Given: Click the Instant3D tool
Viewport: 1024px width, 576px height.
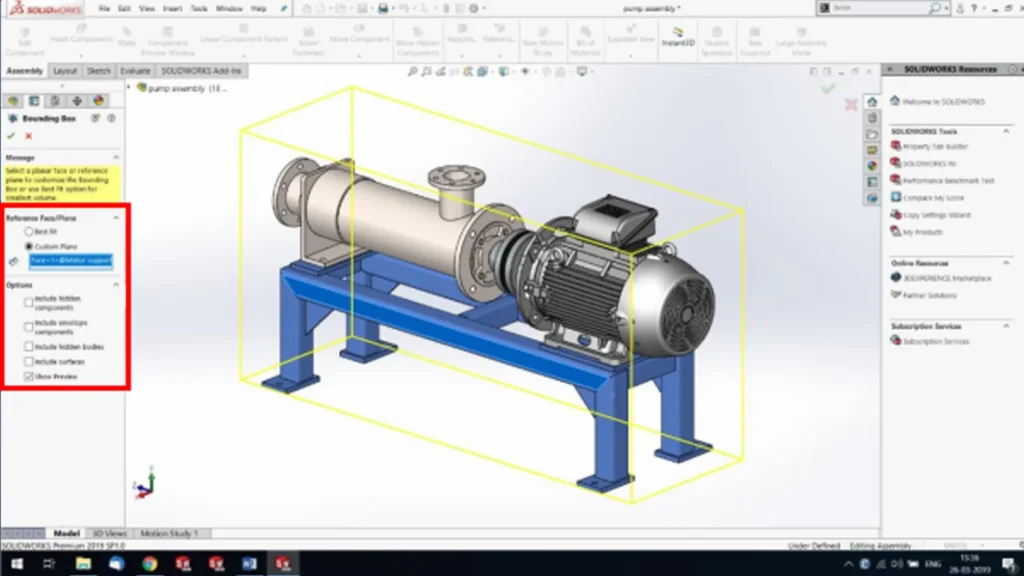Looking at the screenshot, I should pyautogui.click(x=677, y=37).
